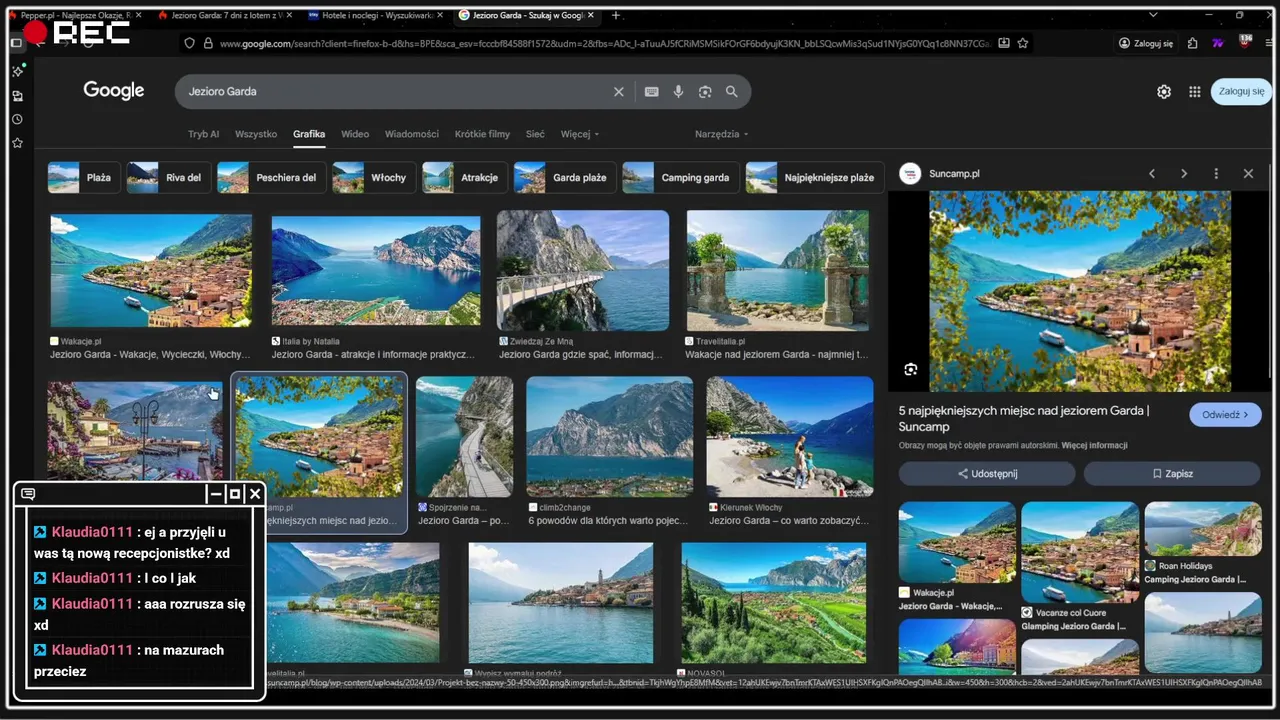Filter results by Riva del chip
This screenshot has height=720, width=1280.
point(168,177)
